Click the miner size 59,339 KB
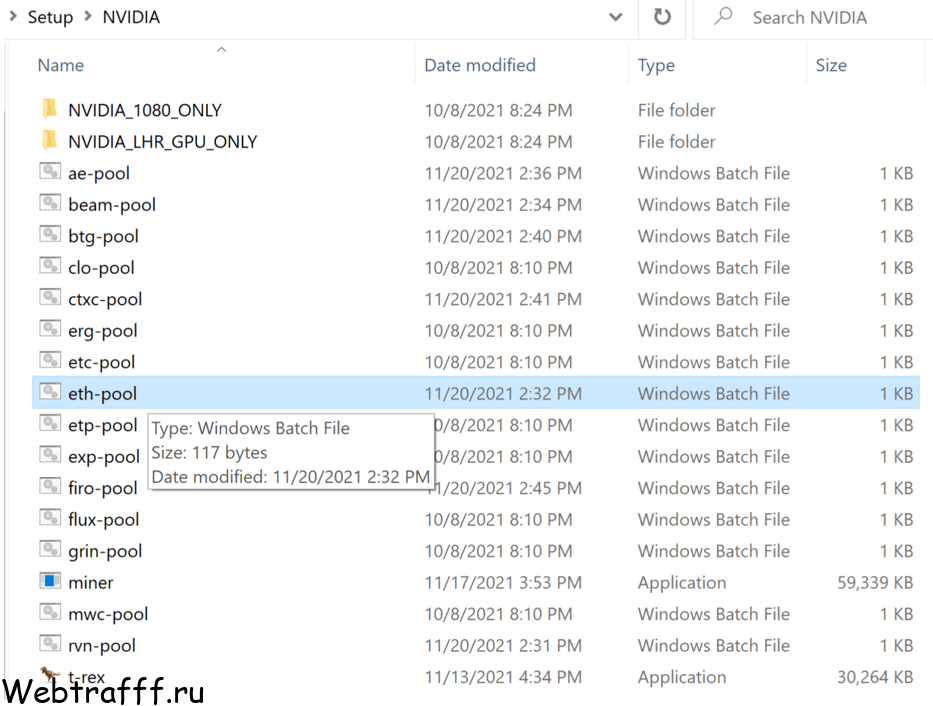The image size is (933, 706). click(875, 582)
